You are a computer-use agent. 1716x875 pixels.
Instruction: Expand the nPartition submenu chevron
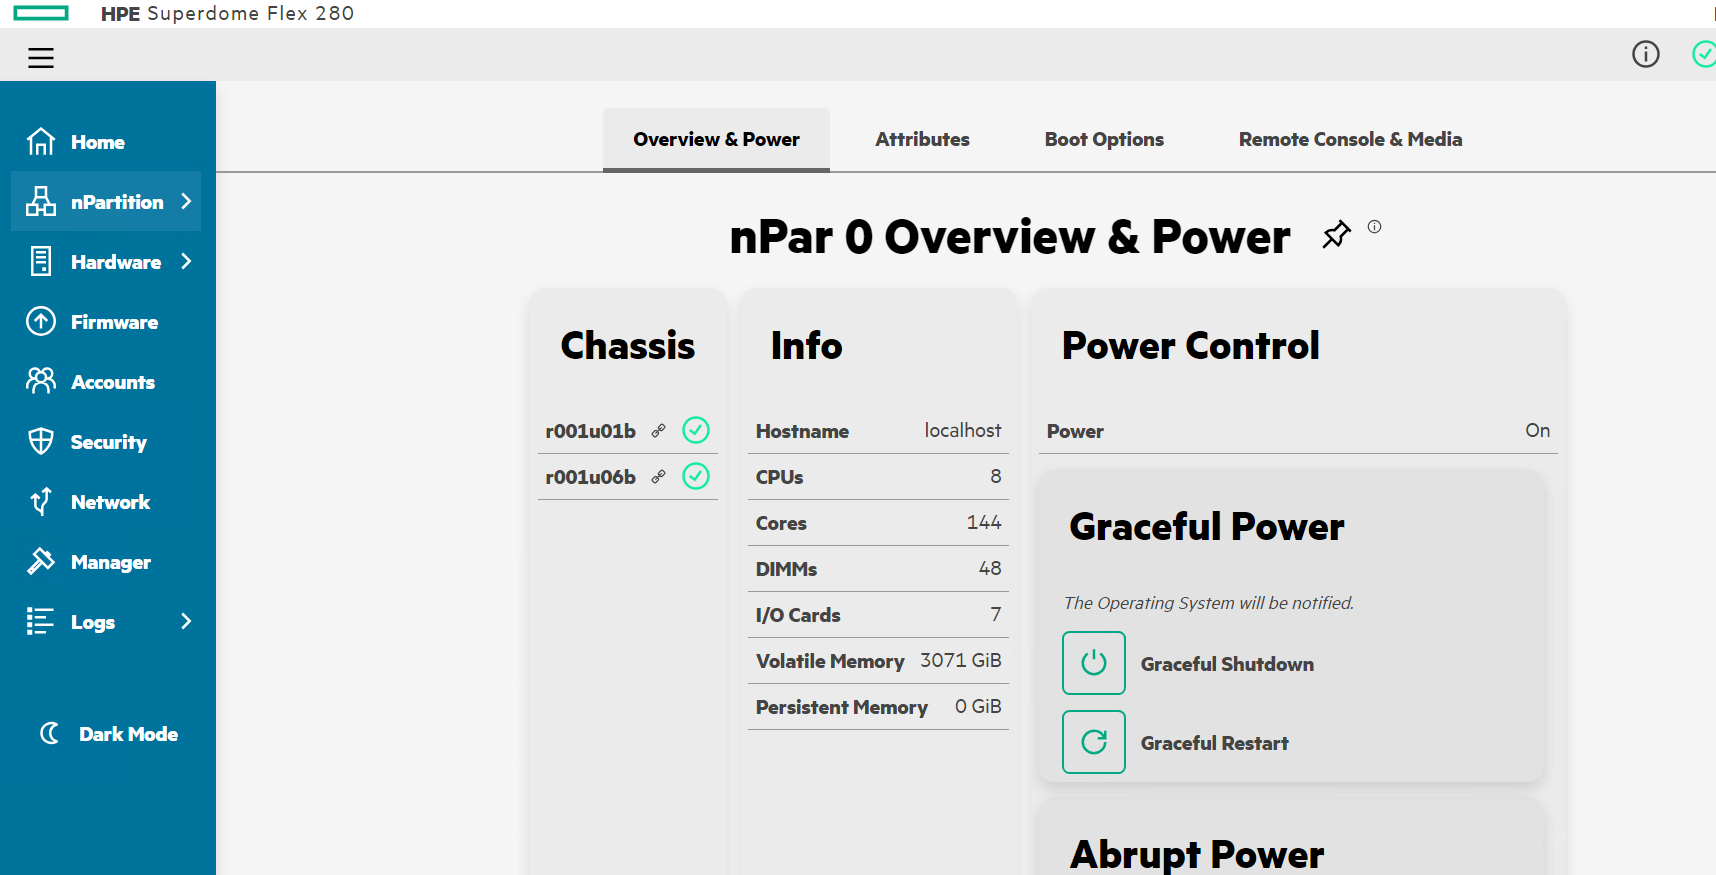(x=186, y=201)
